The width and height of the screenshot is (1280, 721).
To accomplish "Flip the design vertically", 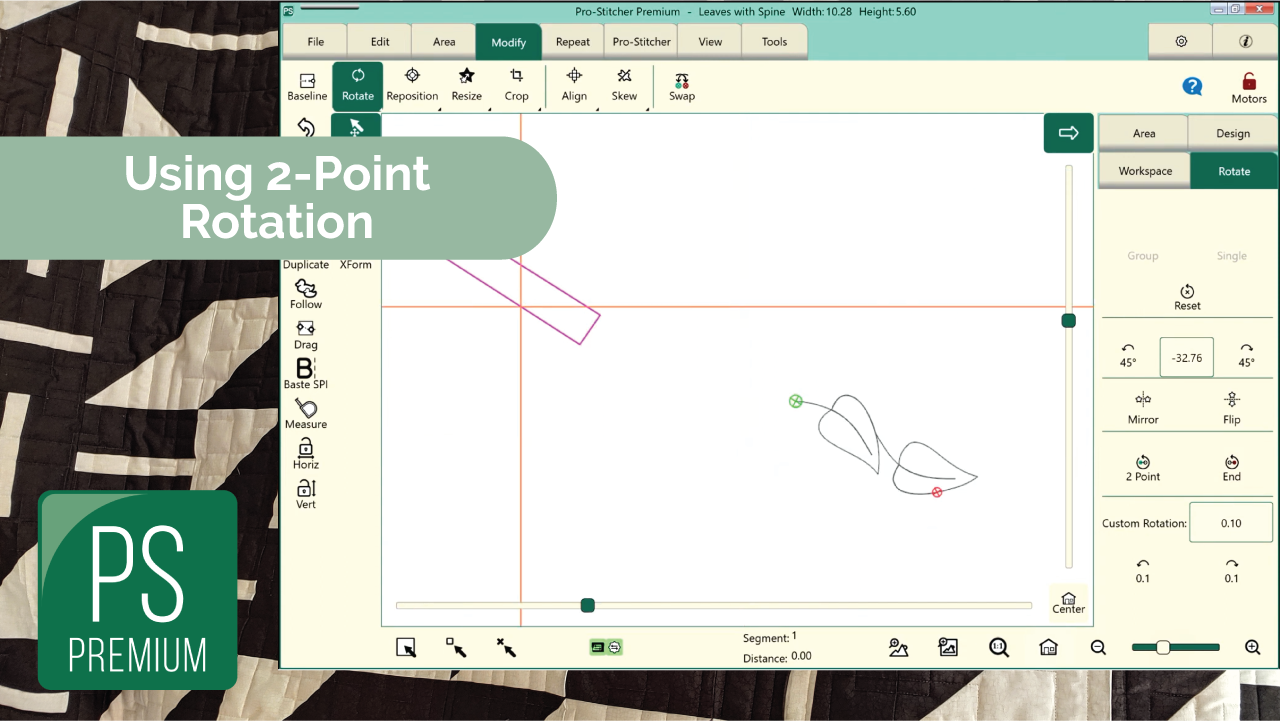I will tap(1231, 406).
